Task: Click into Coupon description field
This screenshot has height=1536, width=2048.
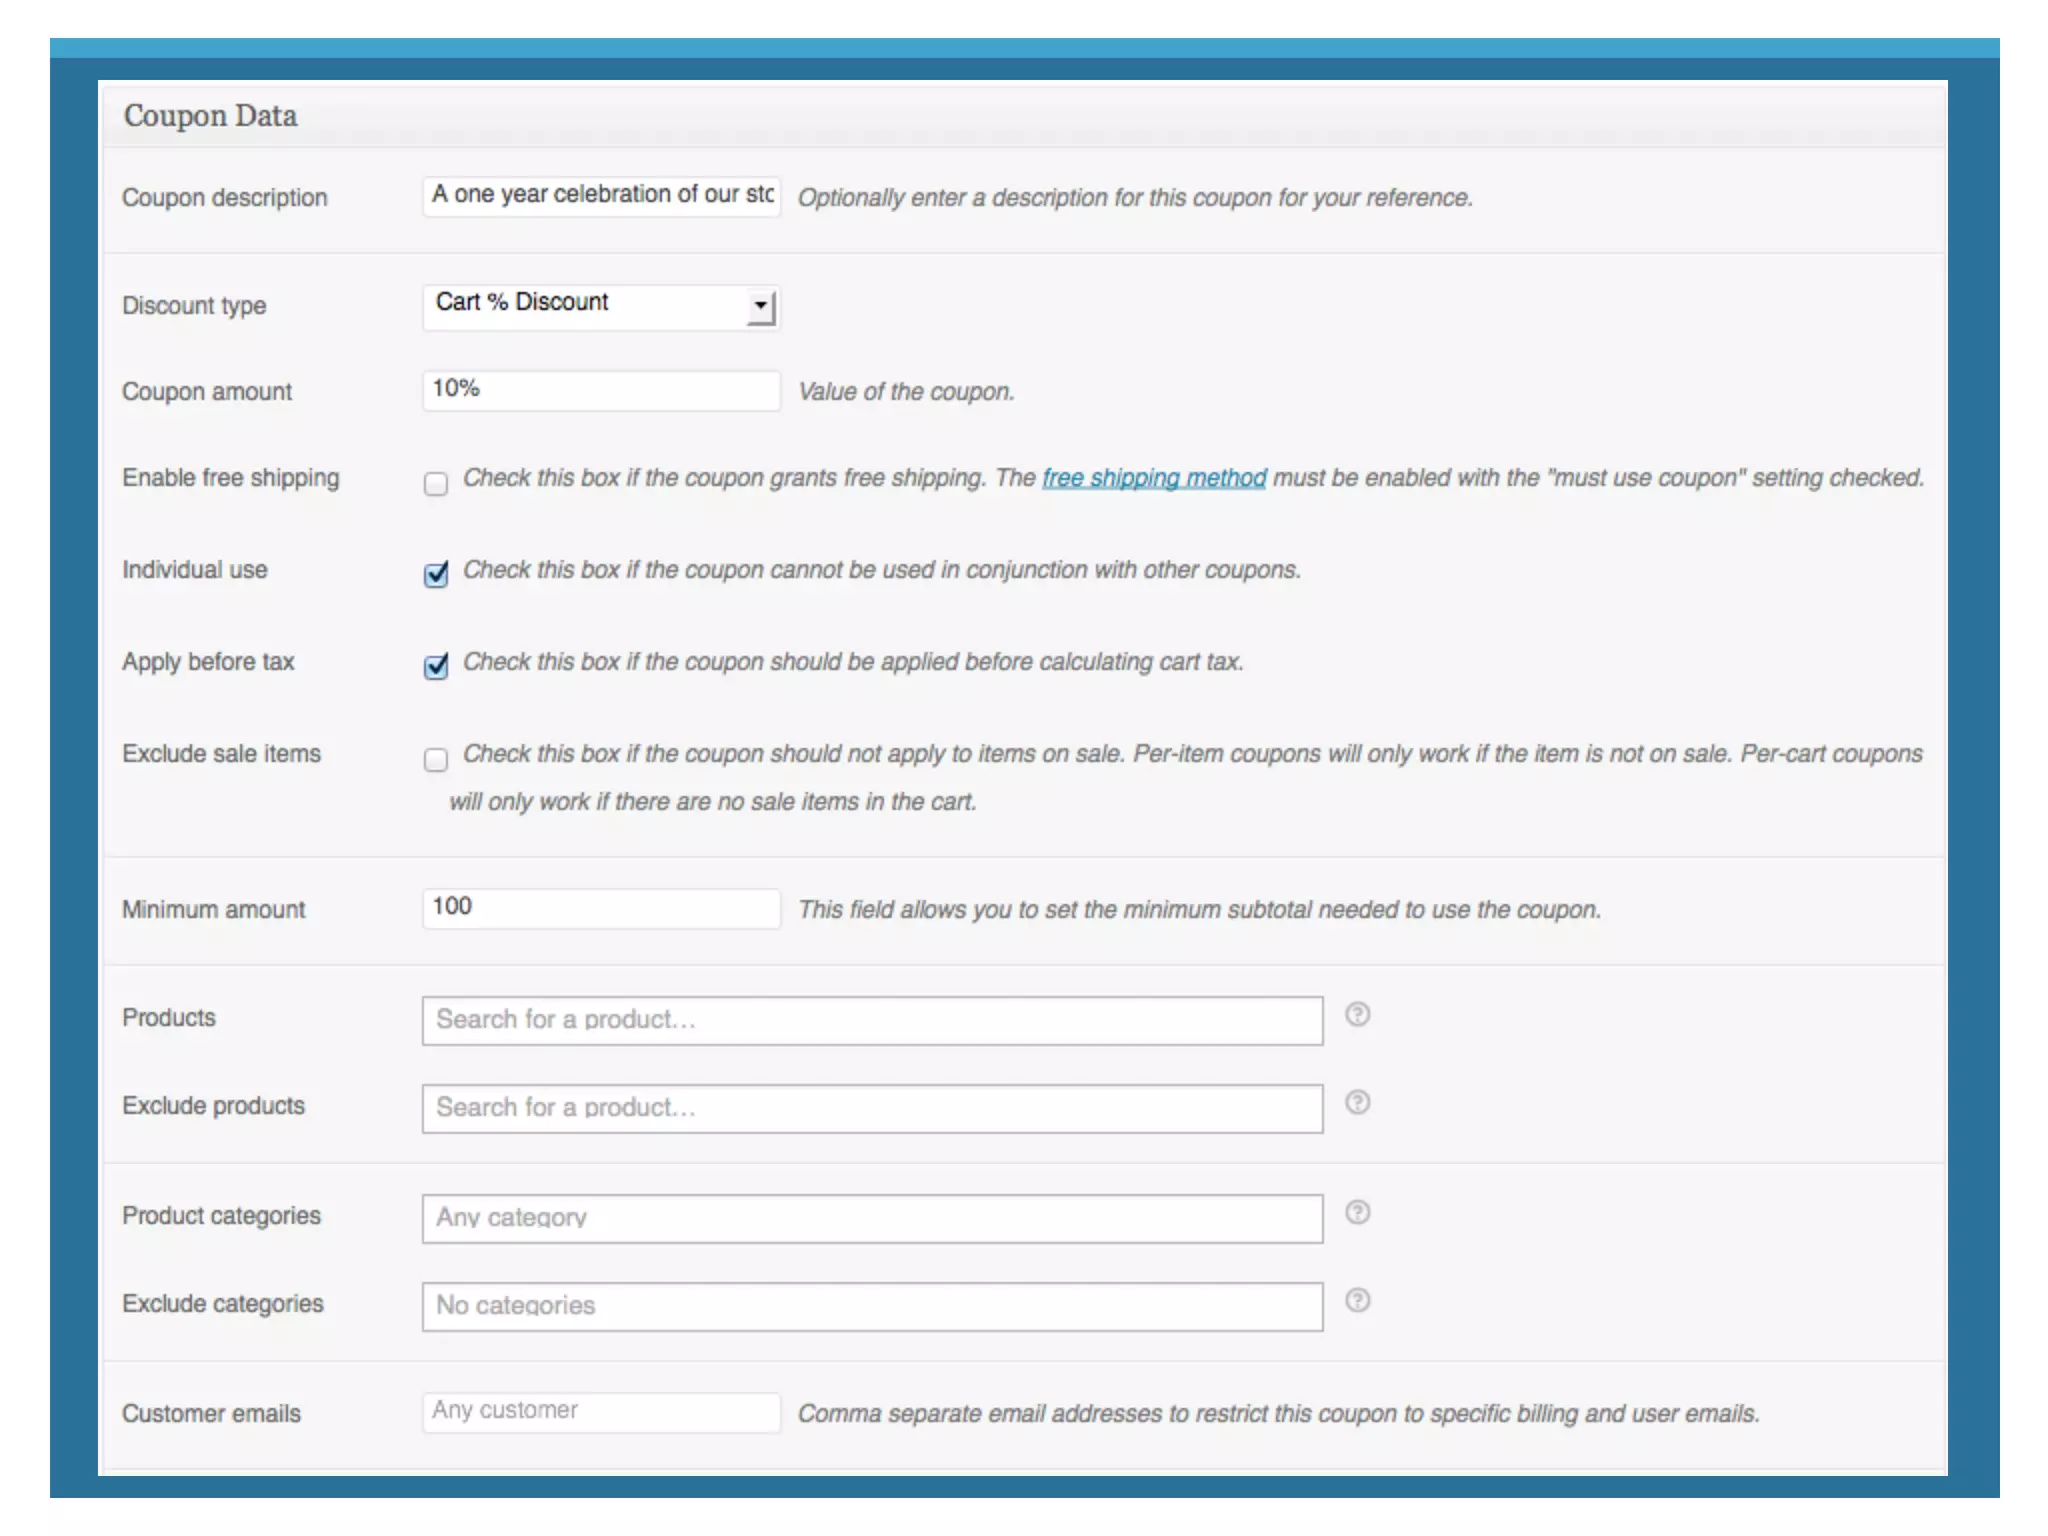Action: 601,195
